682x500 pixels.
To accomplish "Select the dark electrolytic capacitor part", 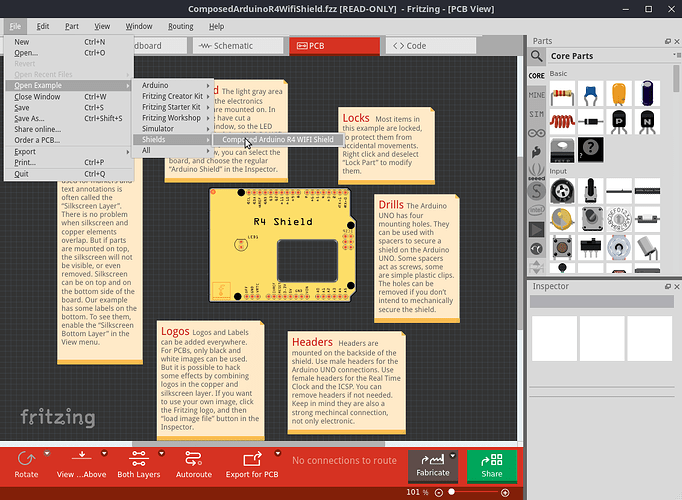I will point(647,94).
